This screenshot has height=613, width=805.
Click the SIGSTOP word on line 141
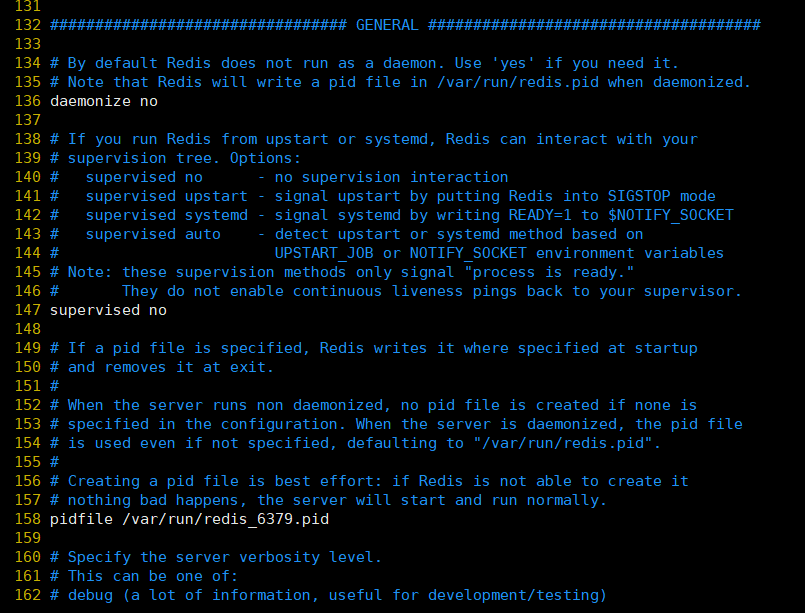pyautogui.click(x=639, y=196)
